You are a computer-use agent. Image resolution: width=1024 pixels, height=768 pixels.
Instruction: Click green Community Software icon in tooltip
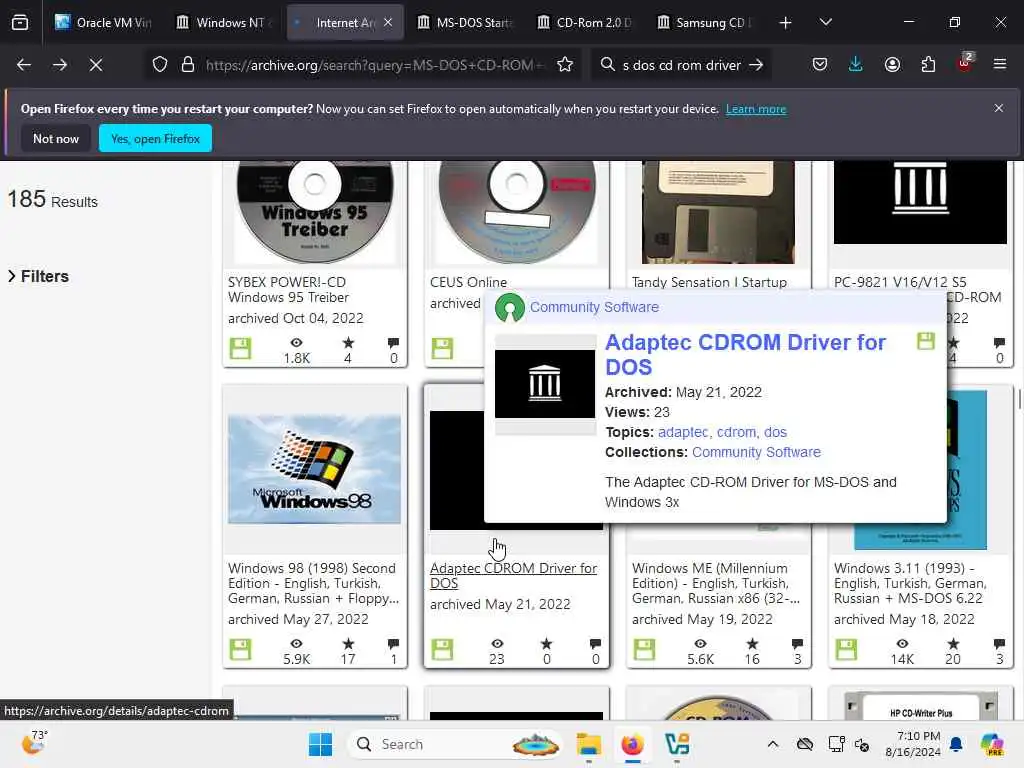pos(509,308)
